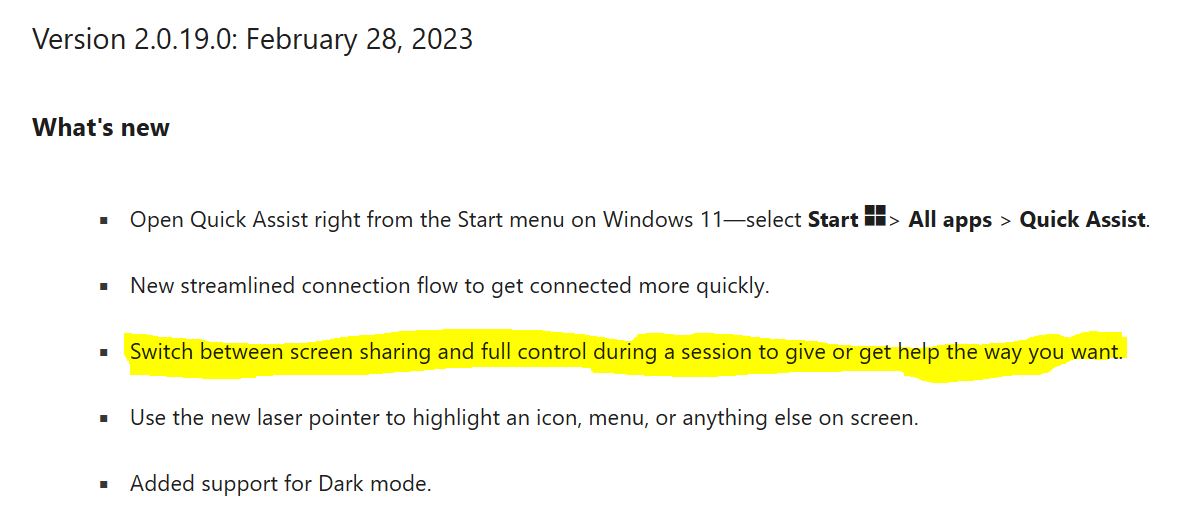
Task: Click the bullet marker before Dark mode line
Action: tap(104, 485)
